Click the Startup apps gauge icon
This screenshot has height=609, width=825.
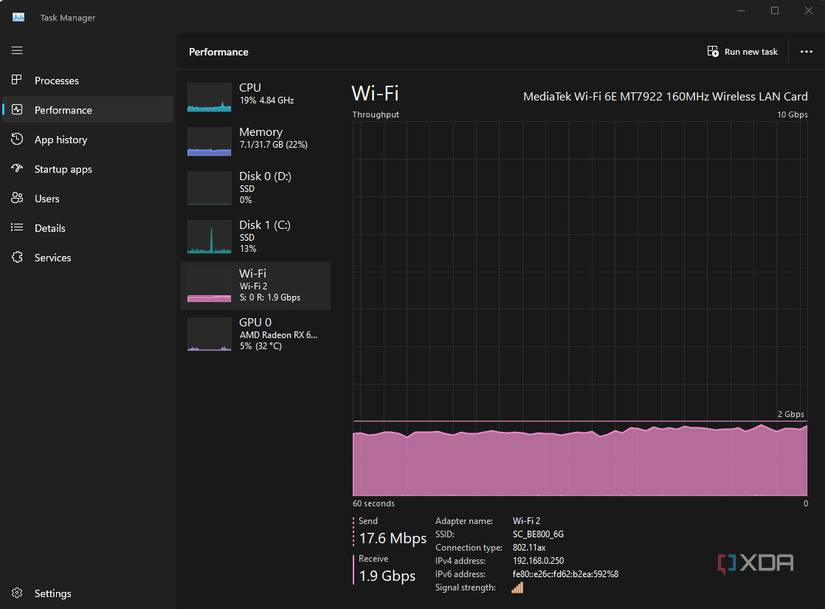[x=17, y=168]
